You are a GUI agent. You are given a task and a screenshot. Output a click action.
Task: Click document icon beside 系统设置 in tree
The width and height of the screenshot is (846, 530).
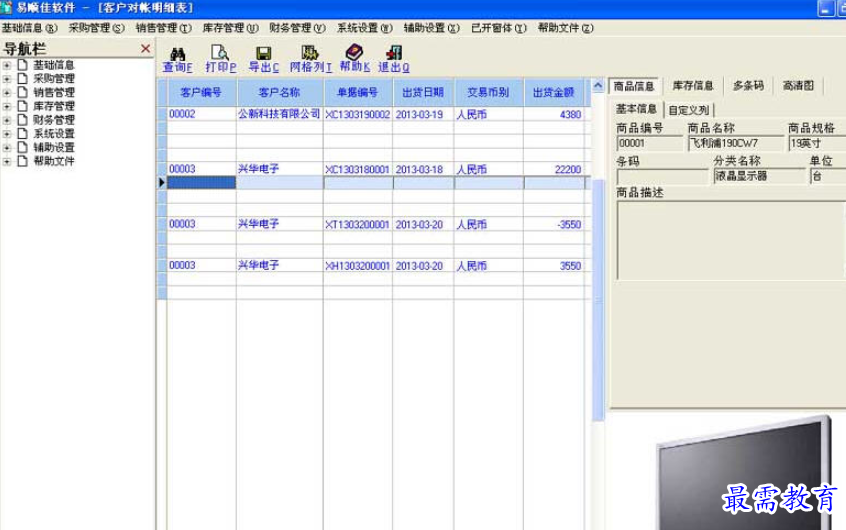point(23,133)
